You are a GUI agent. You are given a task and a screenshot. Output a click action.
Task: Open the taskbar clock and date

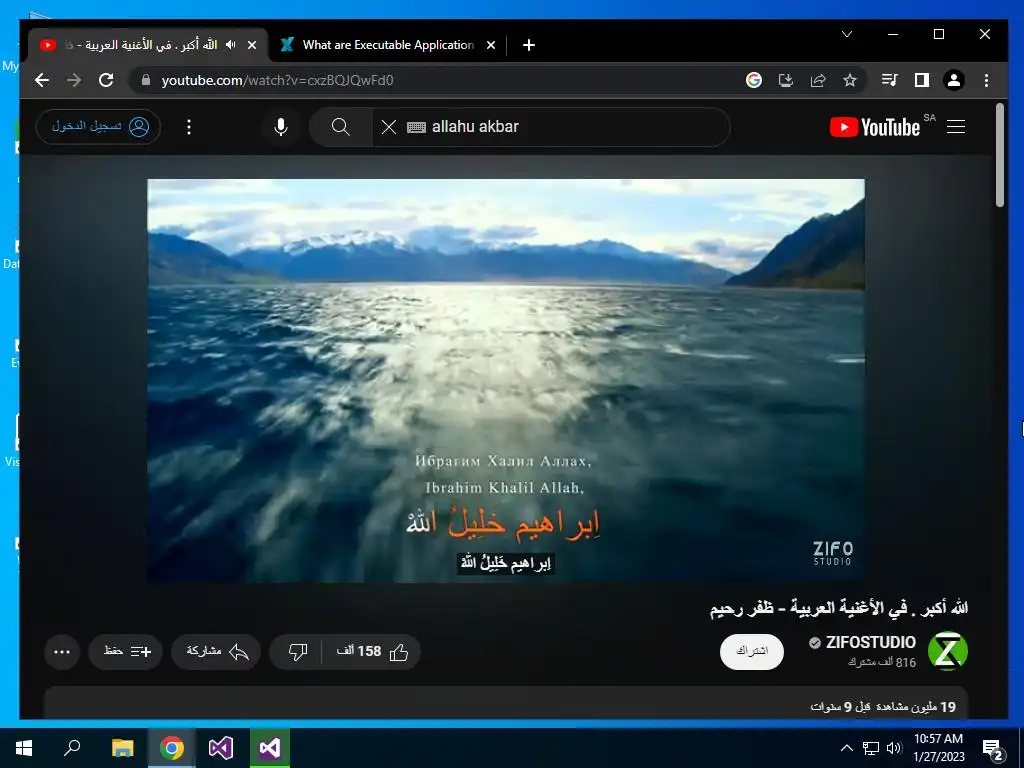[938, 748]
